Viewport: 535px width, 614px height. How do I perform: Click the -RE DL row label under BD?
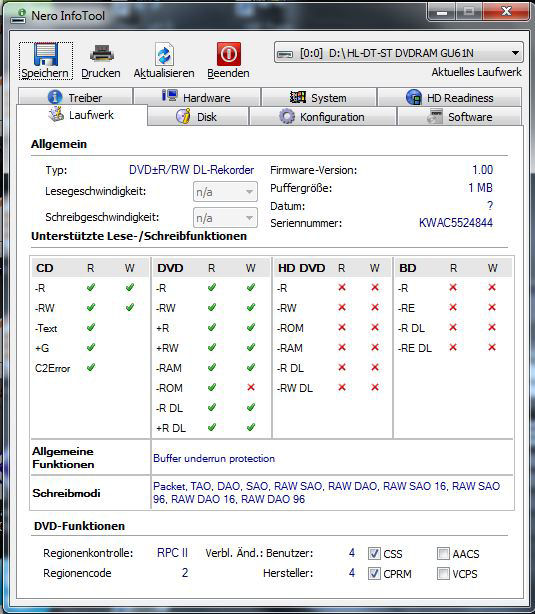[x=415, y=348]
